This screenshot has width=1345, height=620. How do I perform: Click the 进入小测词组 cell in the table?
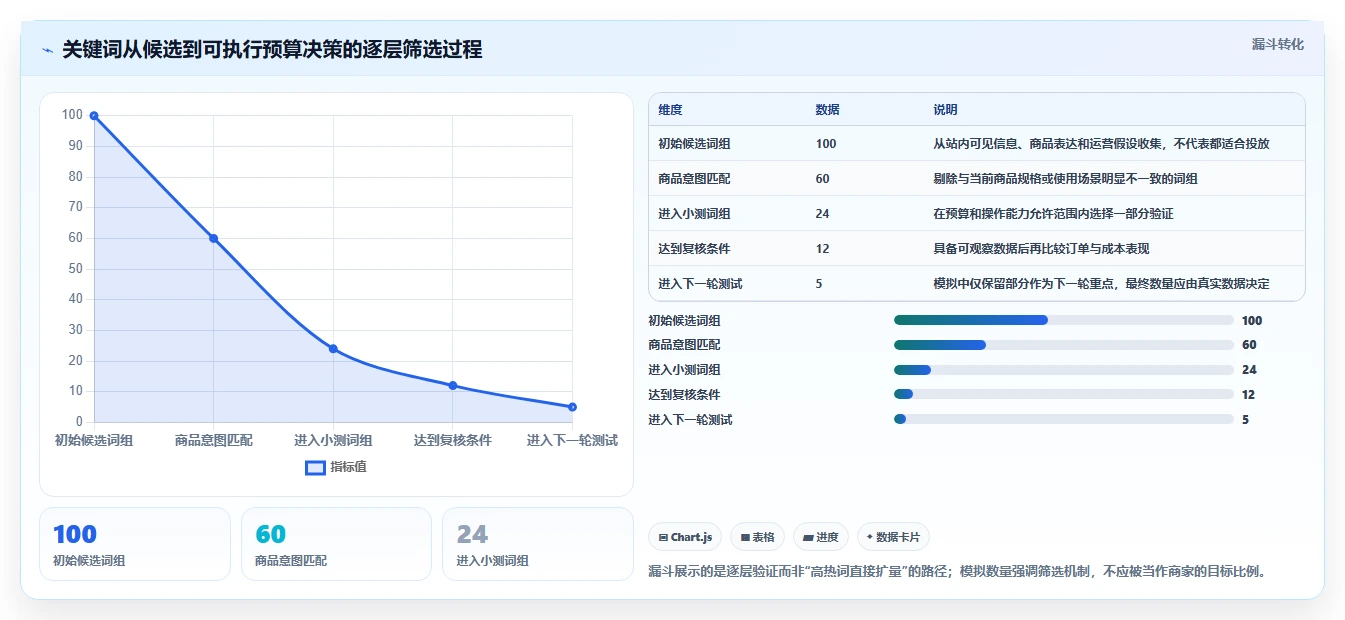tap(694, 214)
